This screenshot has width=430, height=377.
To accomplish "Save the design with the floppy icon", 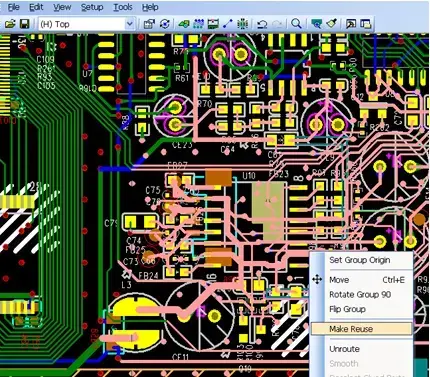I will coord(25,24).
